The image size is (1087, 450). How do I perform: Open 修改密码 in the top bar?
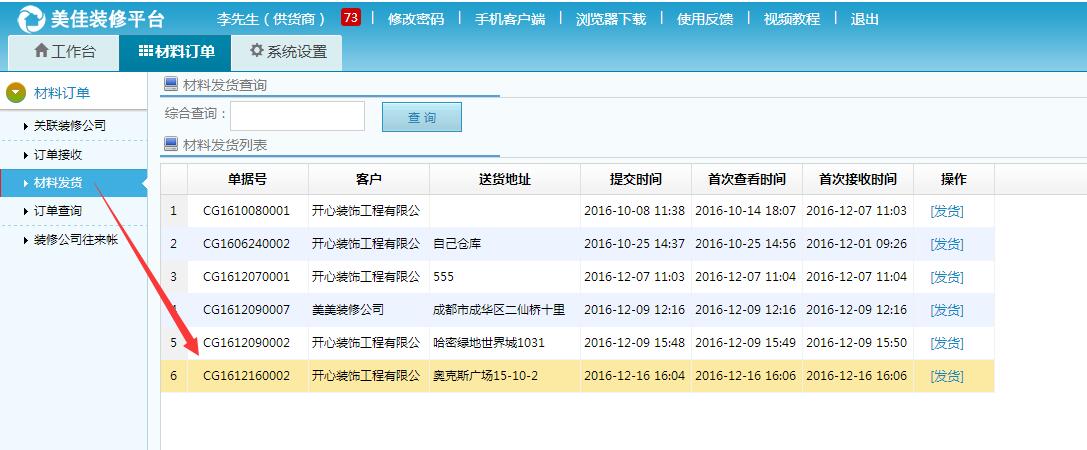[415, 19]
